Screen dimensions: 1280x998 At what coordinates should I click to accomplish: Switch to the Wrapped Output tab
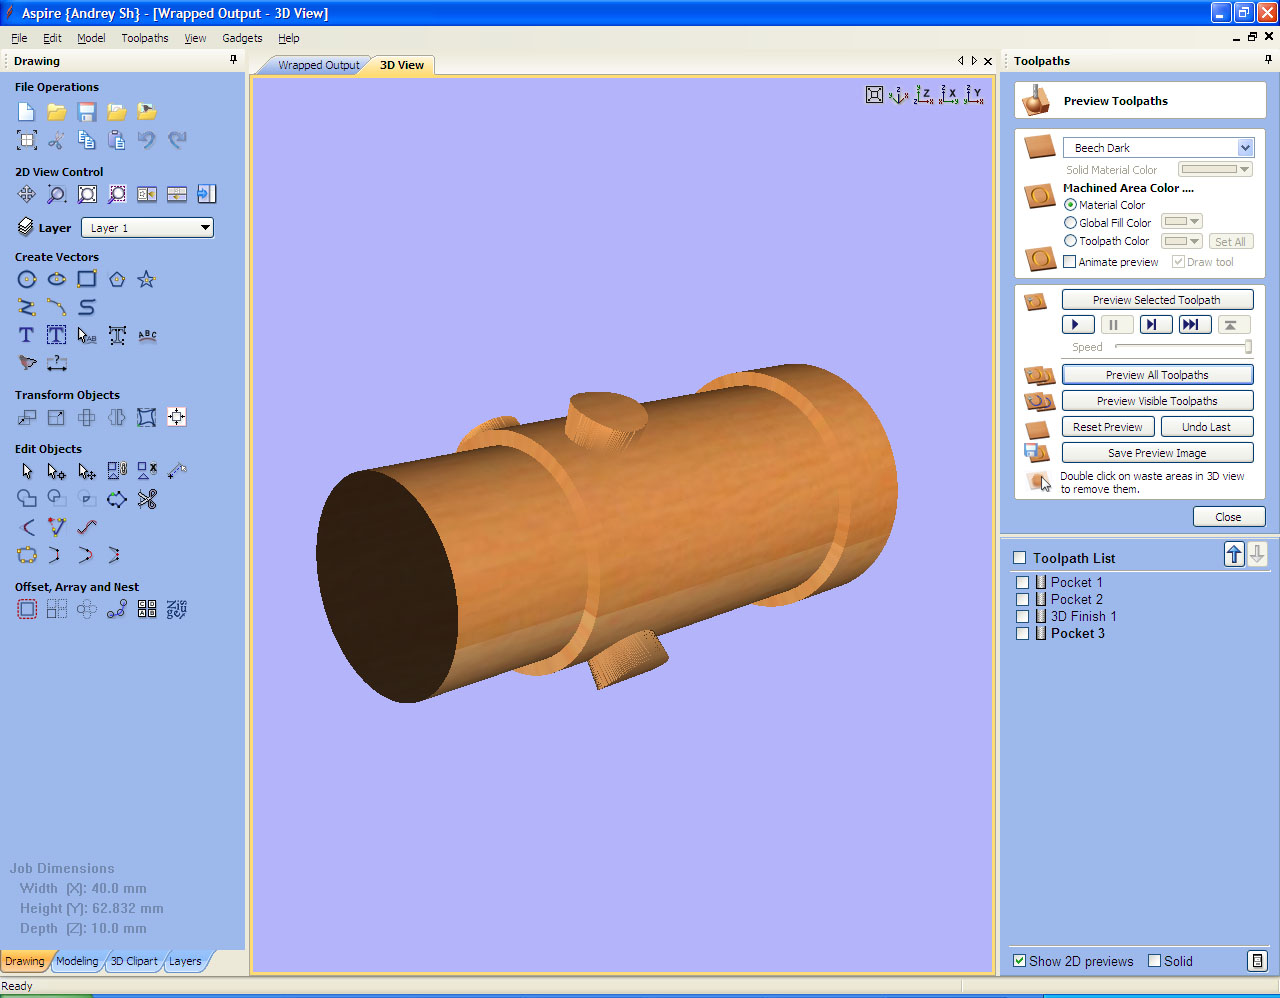(318, 65)
